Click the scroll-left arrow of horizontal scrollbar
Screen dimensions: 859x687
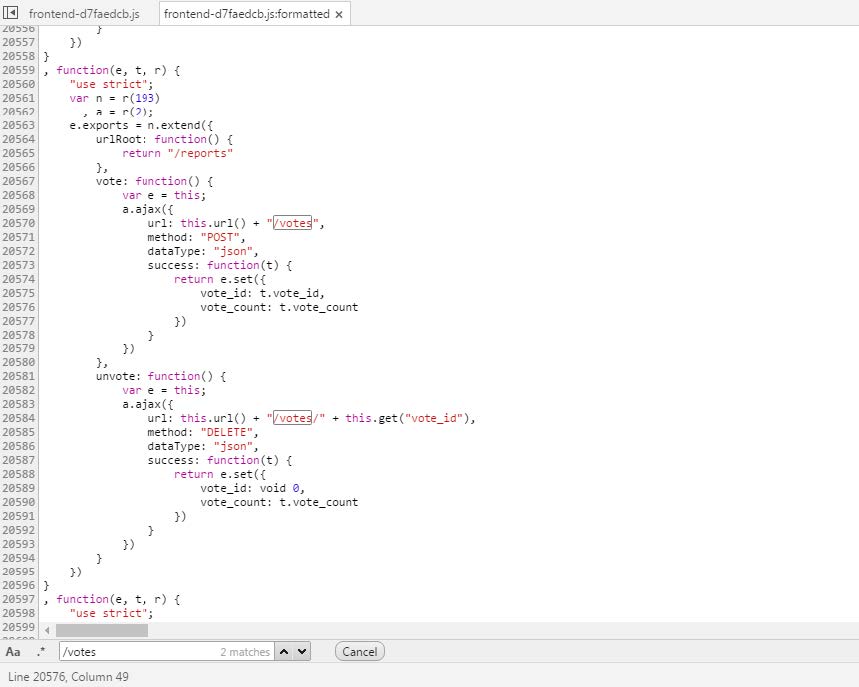tap(48, 630)
